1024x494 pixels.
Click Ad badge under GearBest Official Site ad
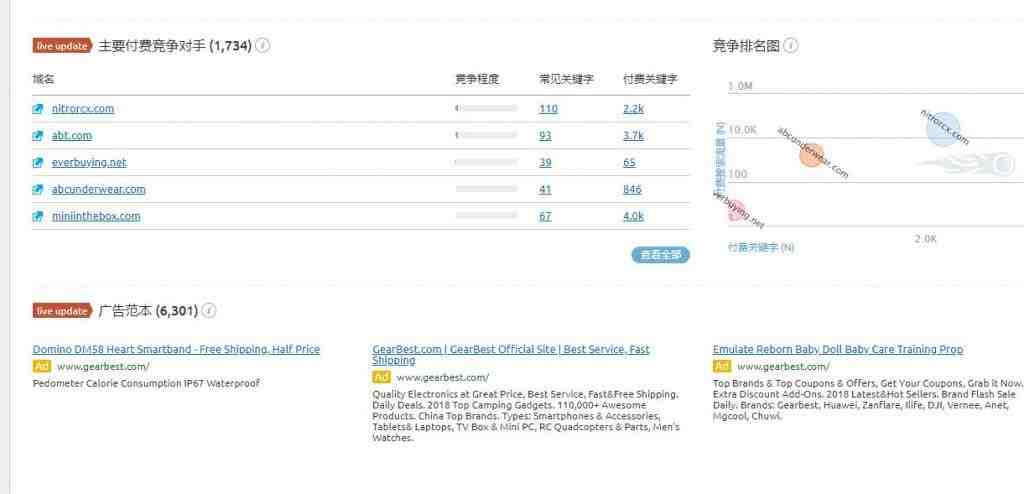tap(381, 377)
